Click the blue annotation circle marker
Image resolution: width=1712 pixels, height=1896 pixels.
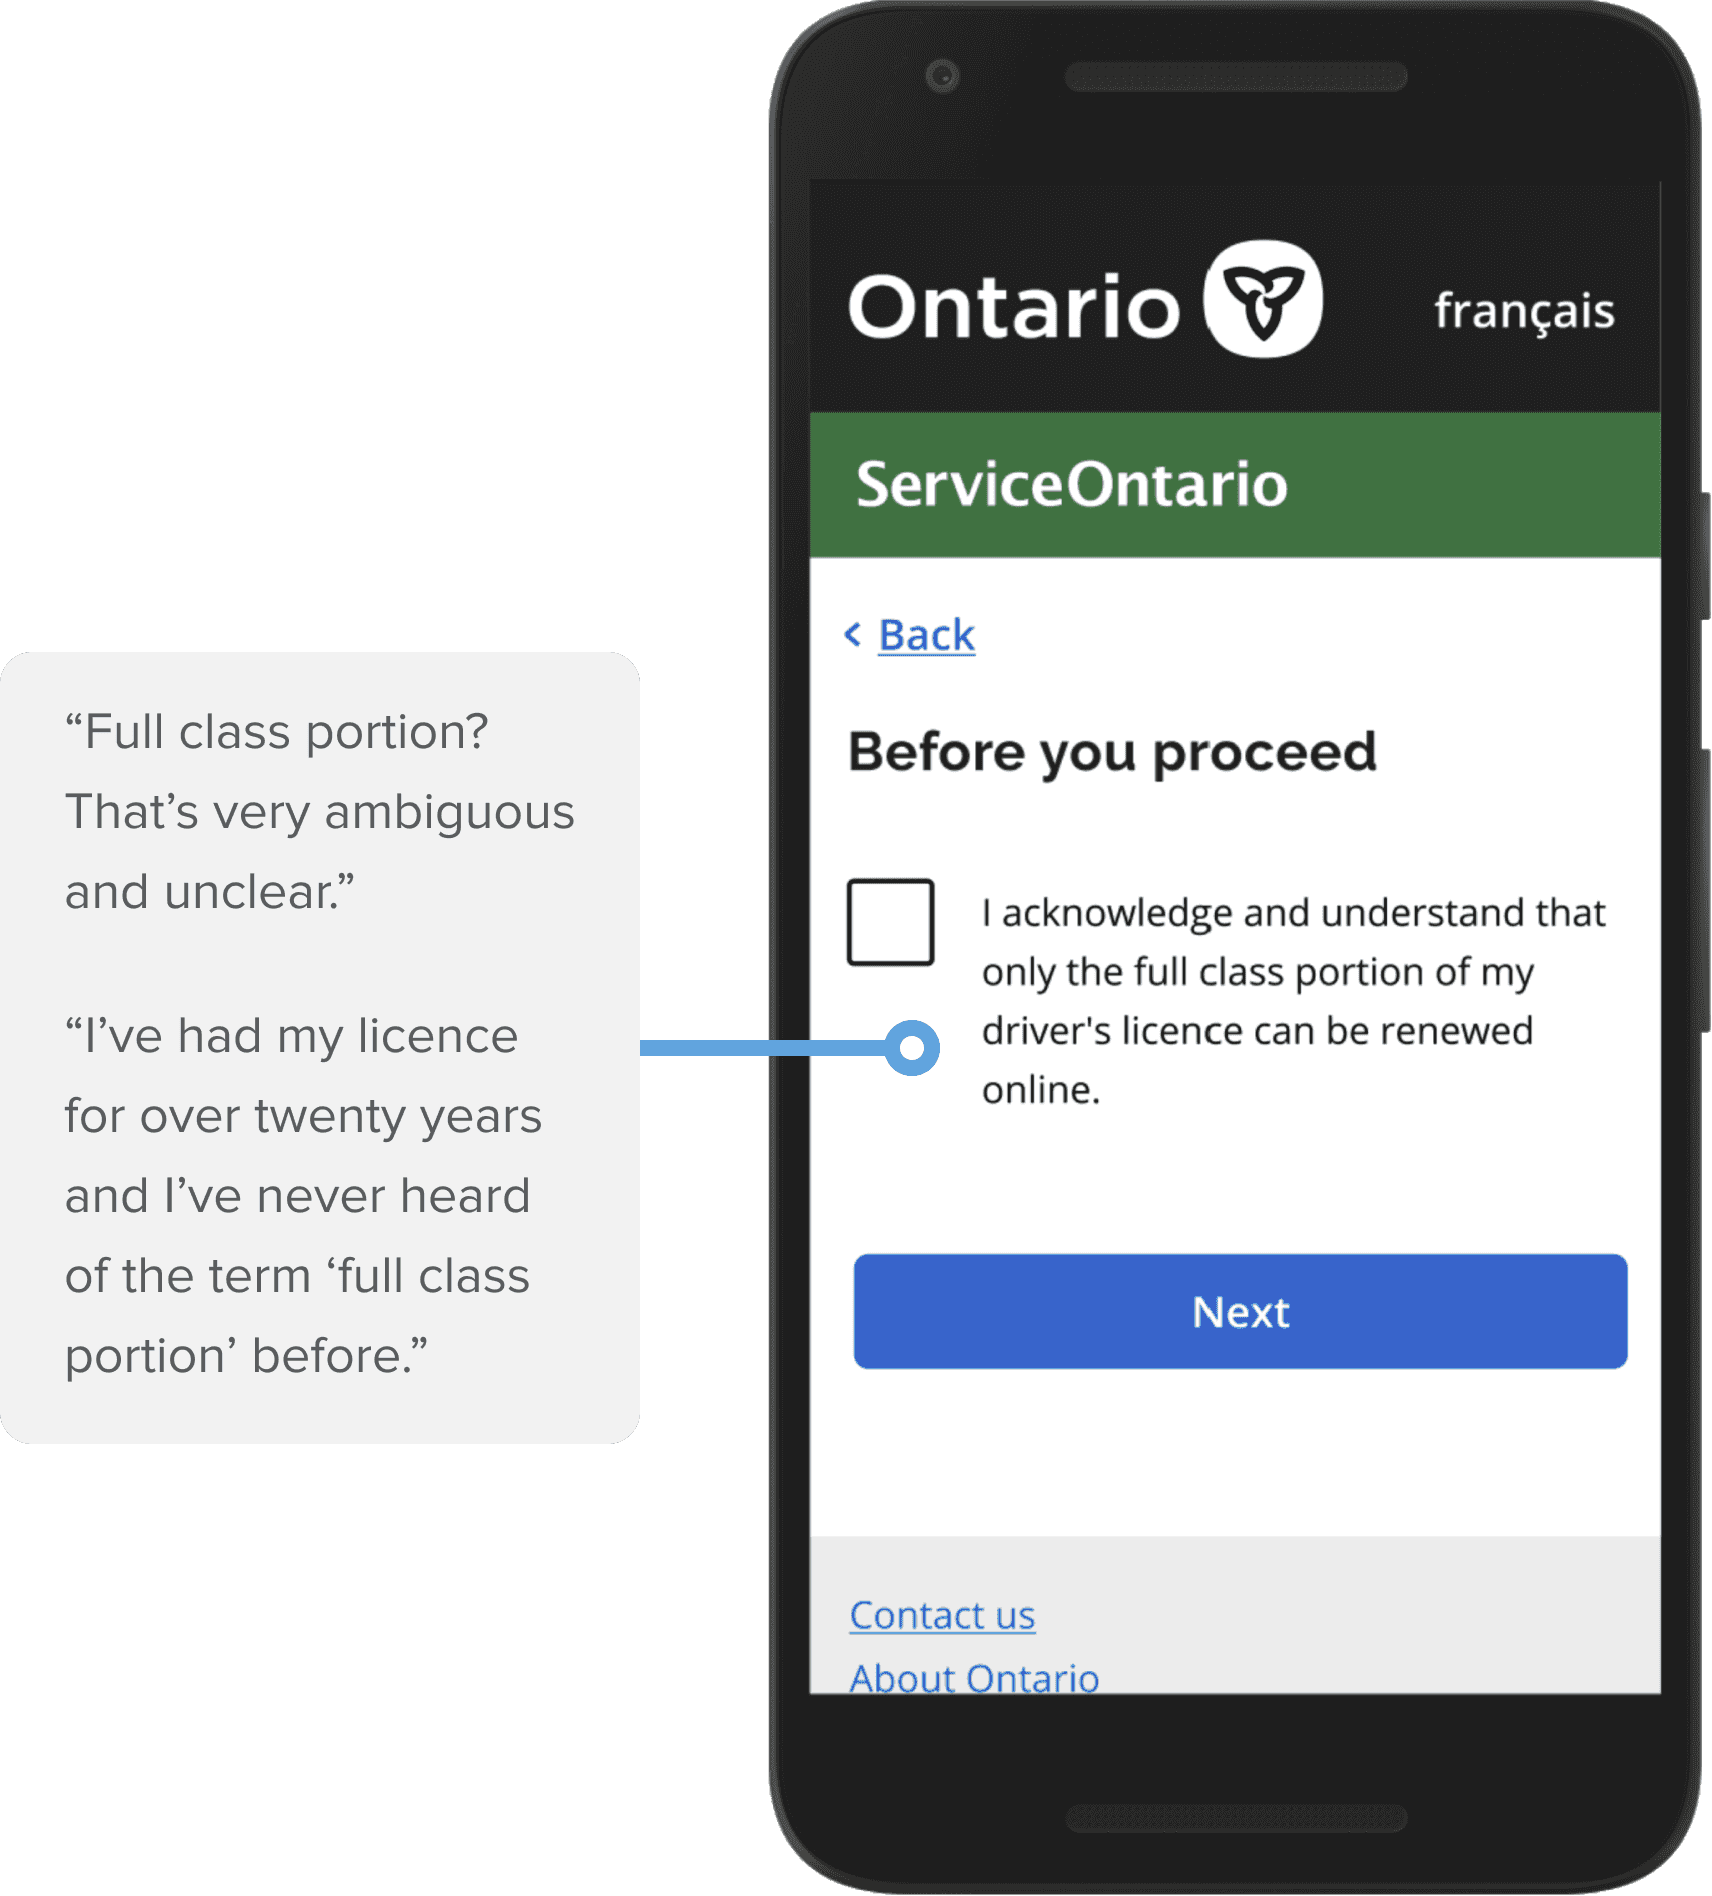point(911,1048)
